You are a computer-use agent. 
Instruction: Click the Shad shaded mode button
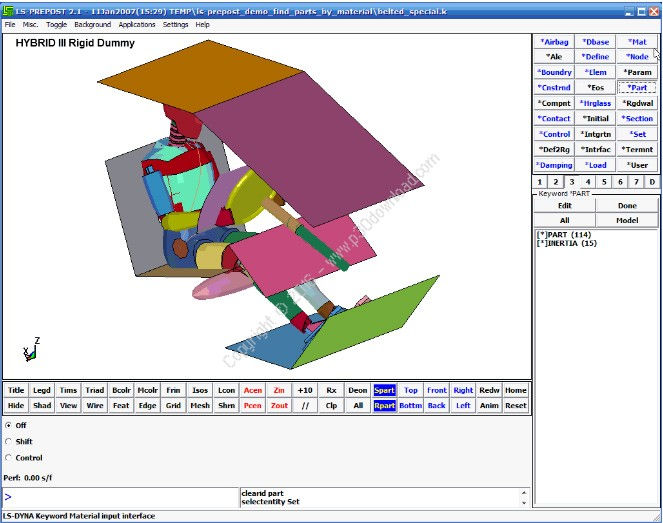(x=42, y=405)
